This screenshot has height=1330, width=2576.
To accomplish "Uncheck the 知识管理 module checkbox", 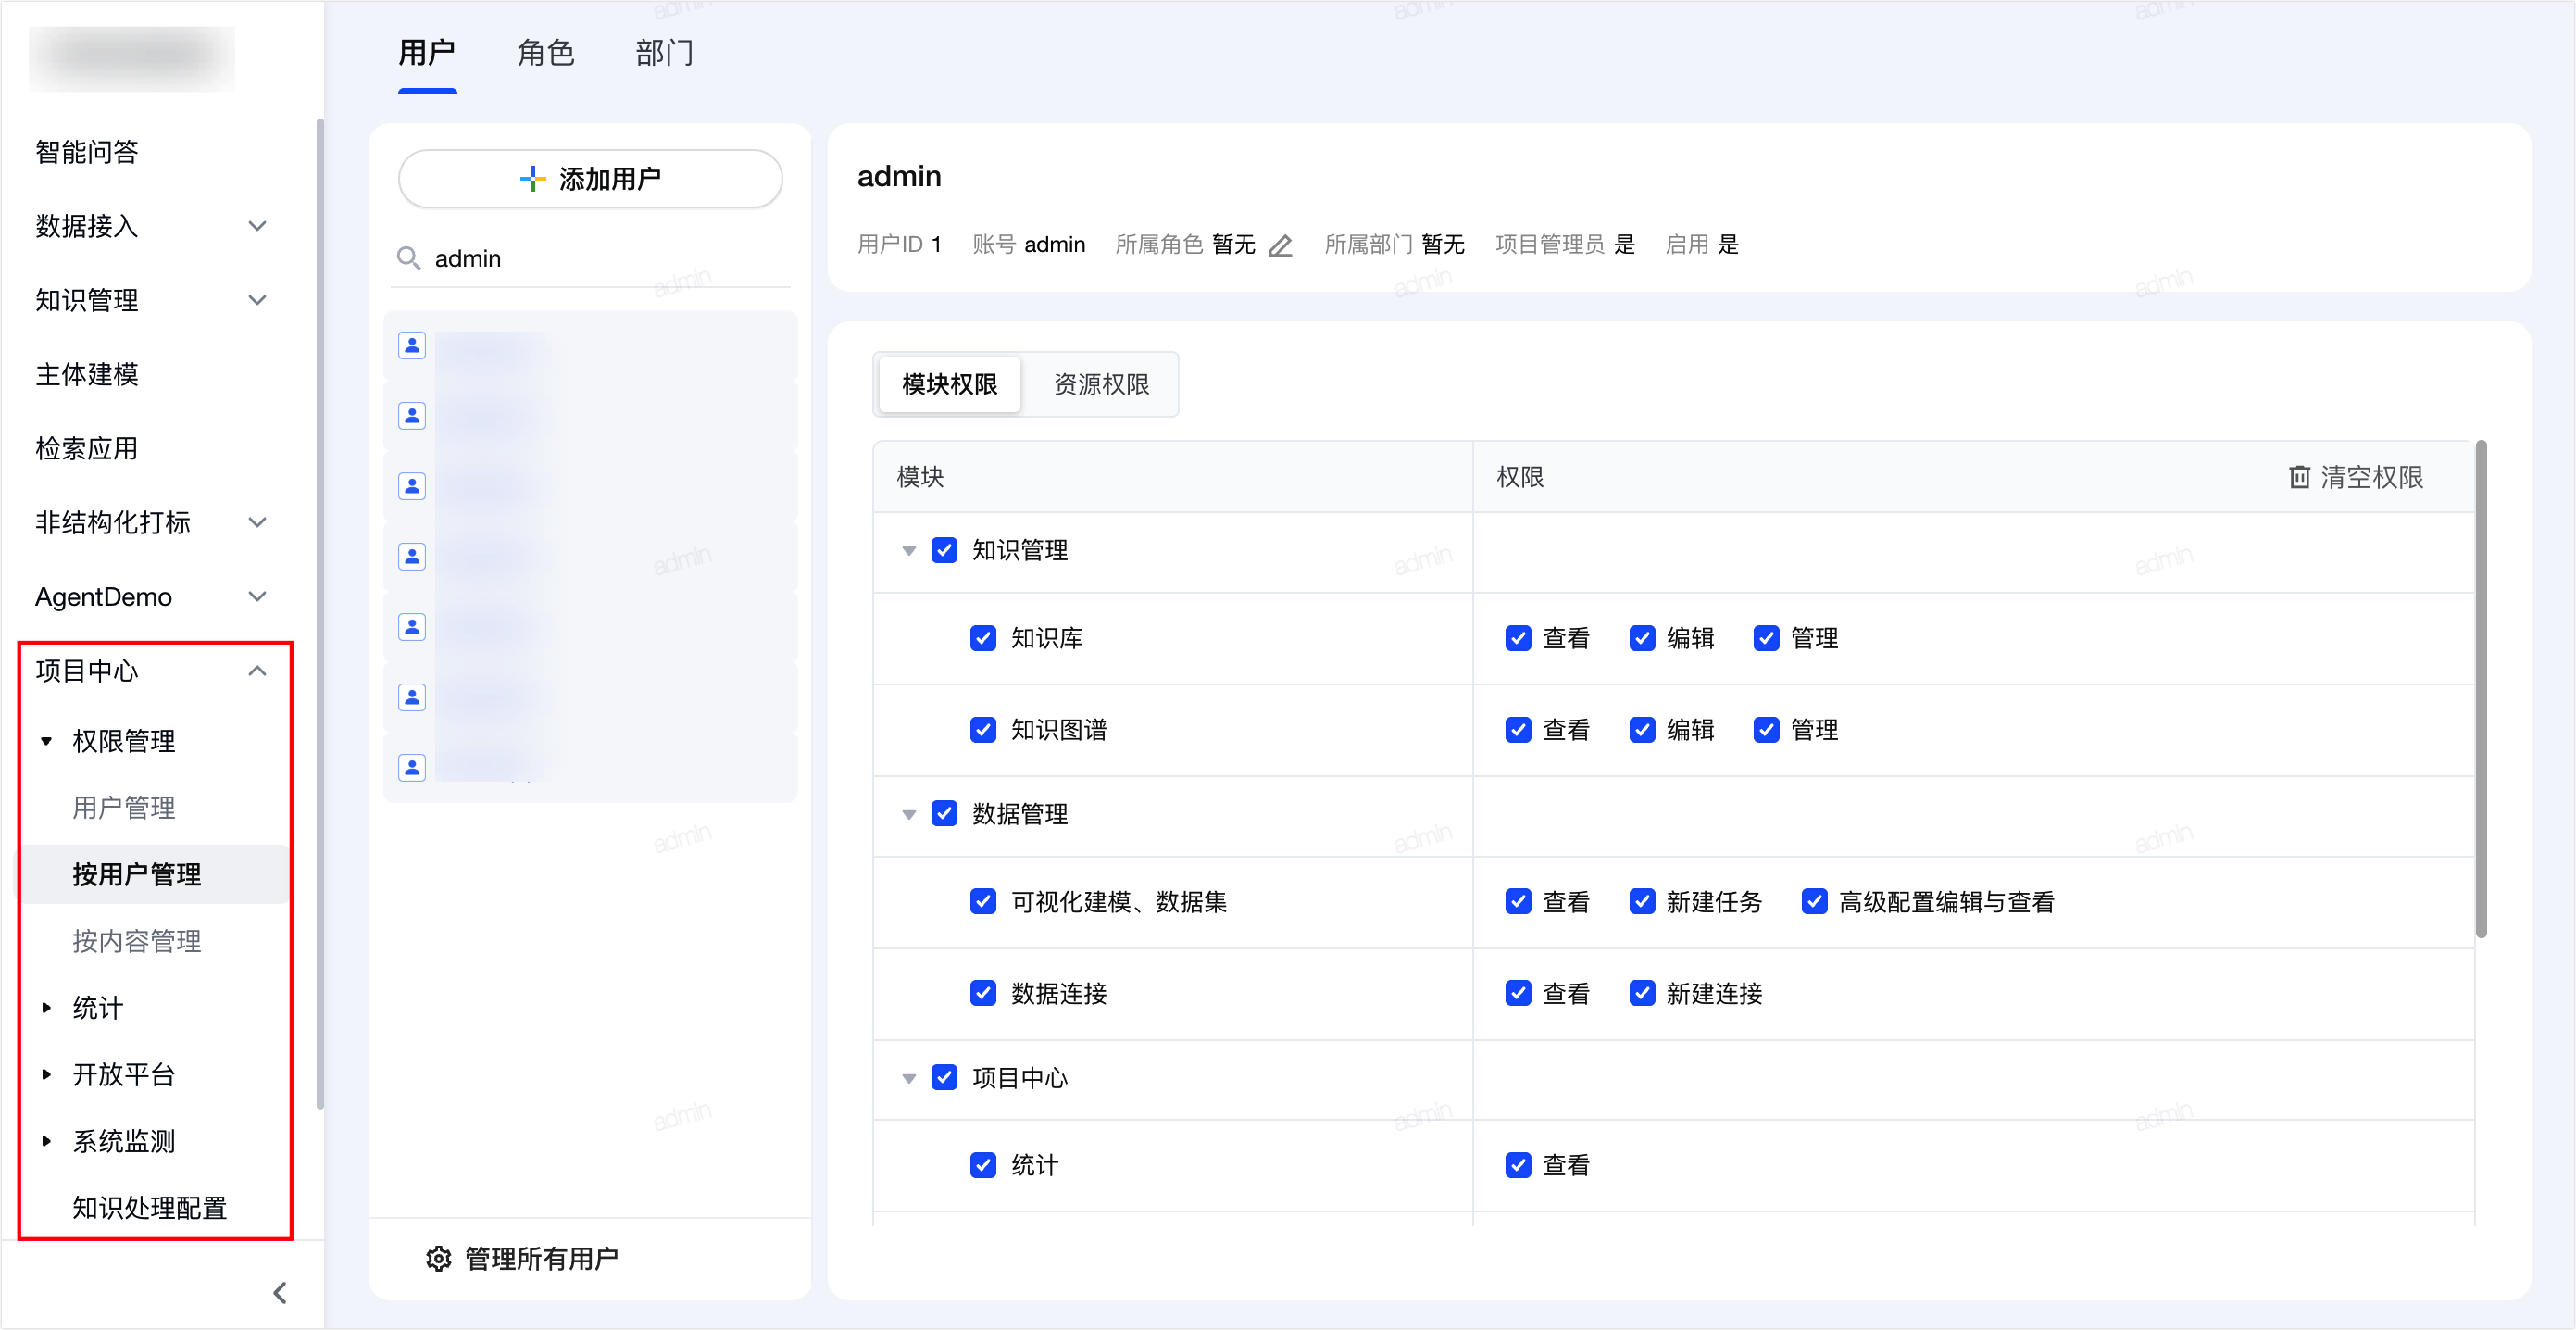I will (944, 551).
